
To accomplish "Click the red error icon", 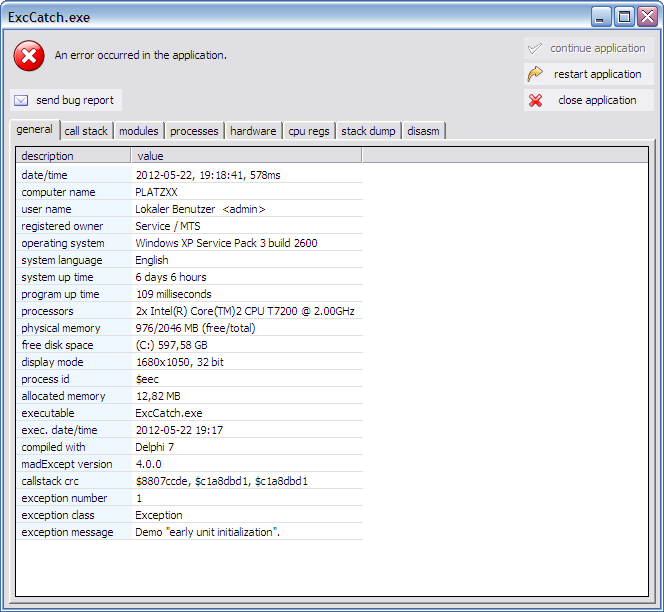I will point(29,56).
